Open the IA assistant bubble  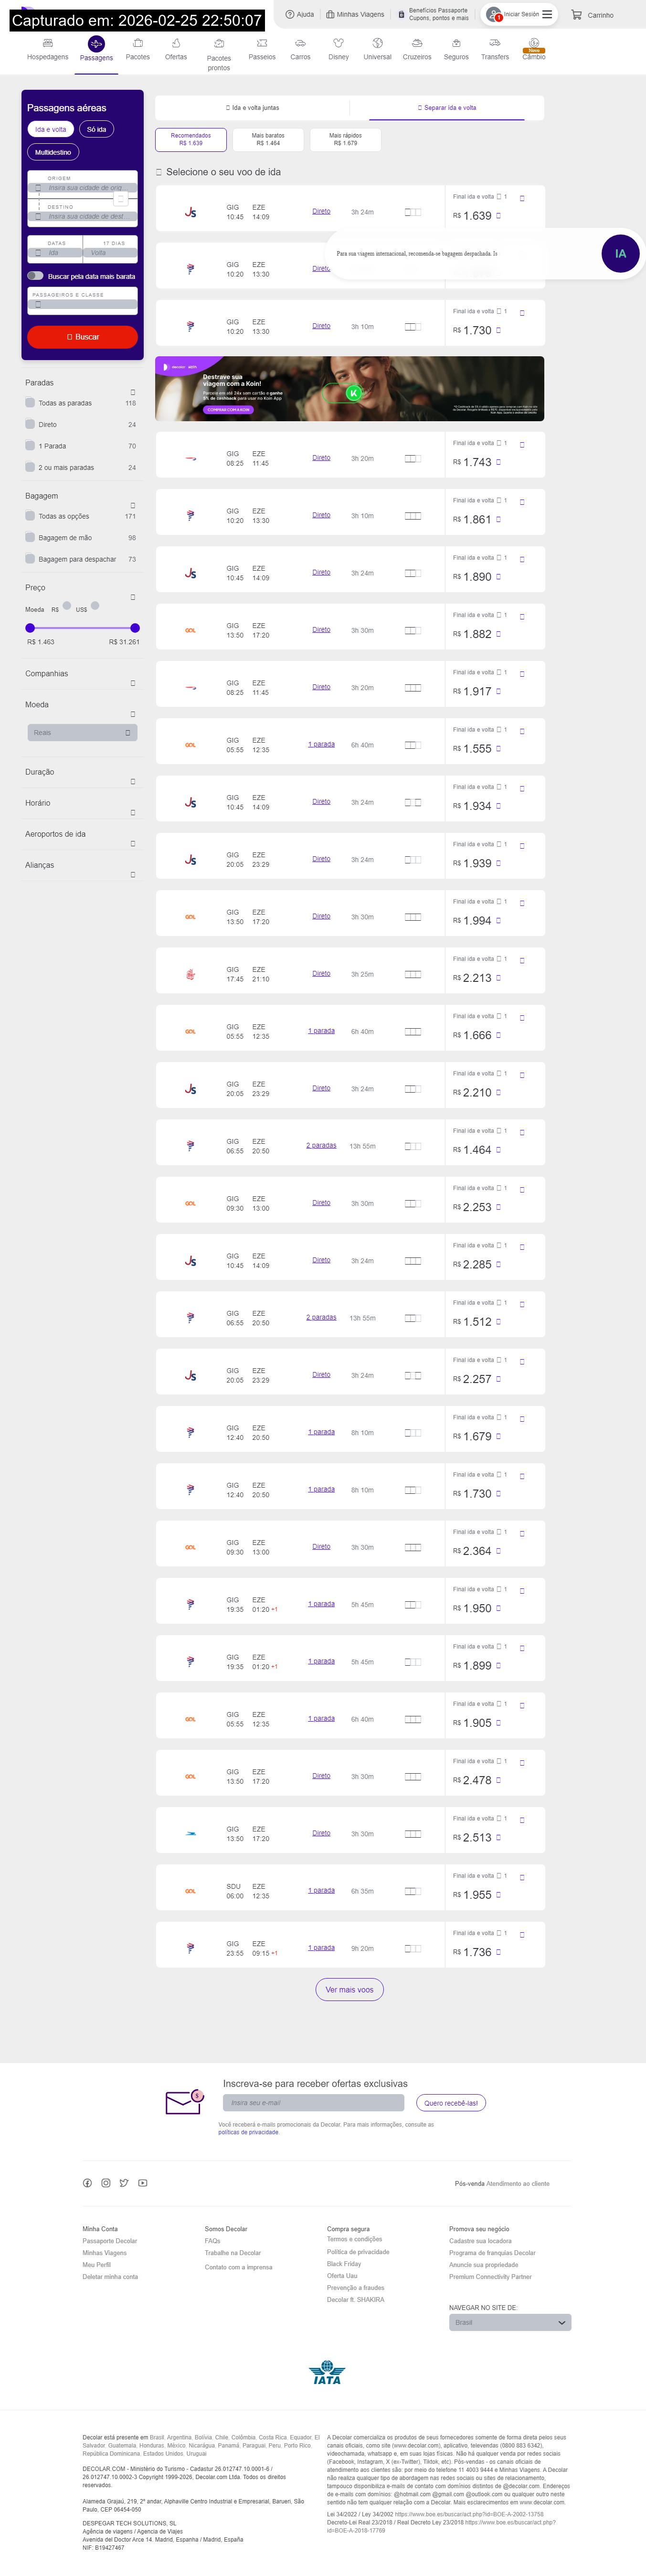[620, 254]
